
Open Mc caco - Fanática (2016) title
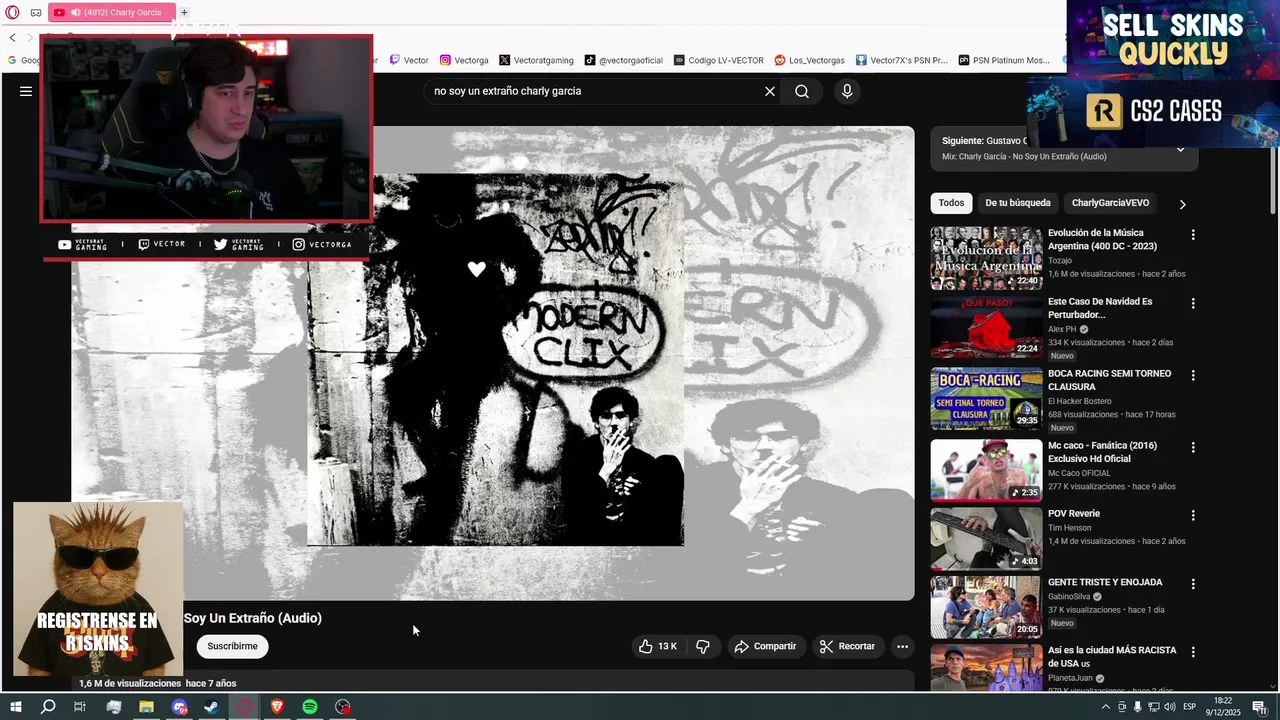tap(1103, 452)
